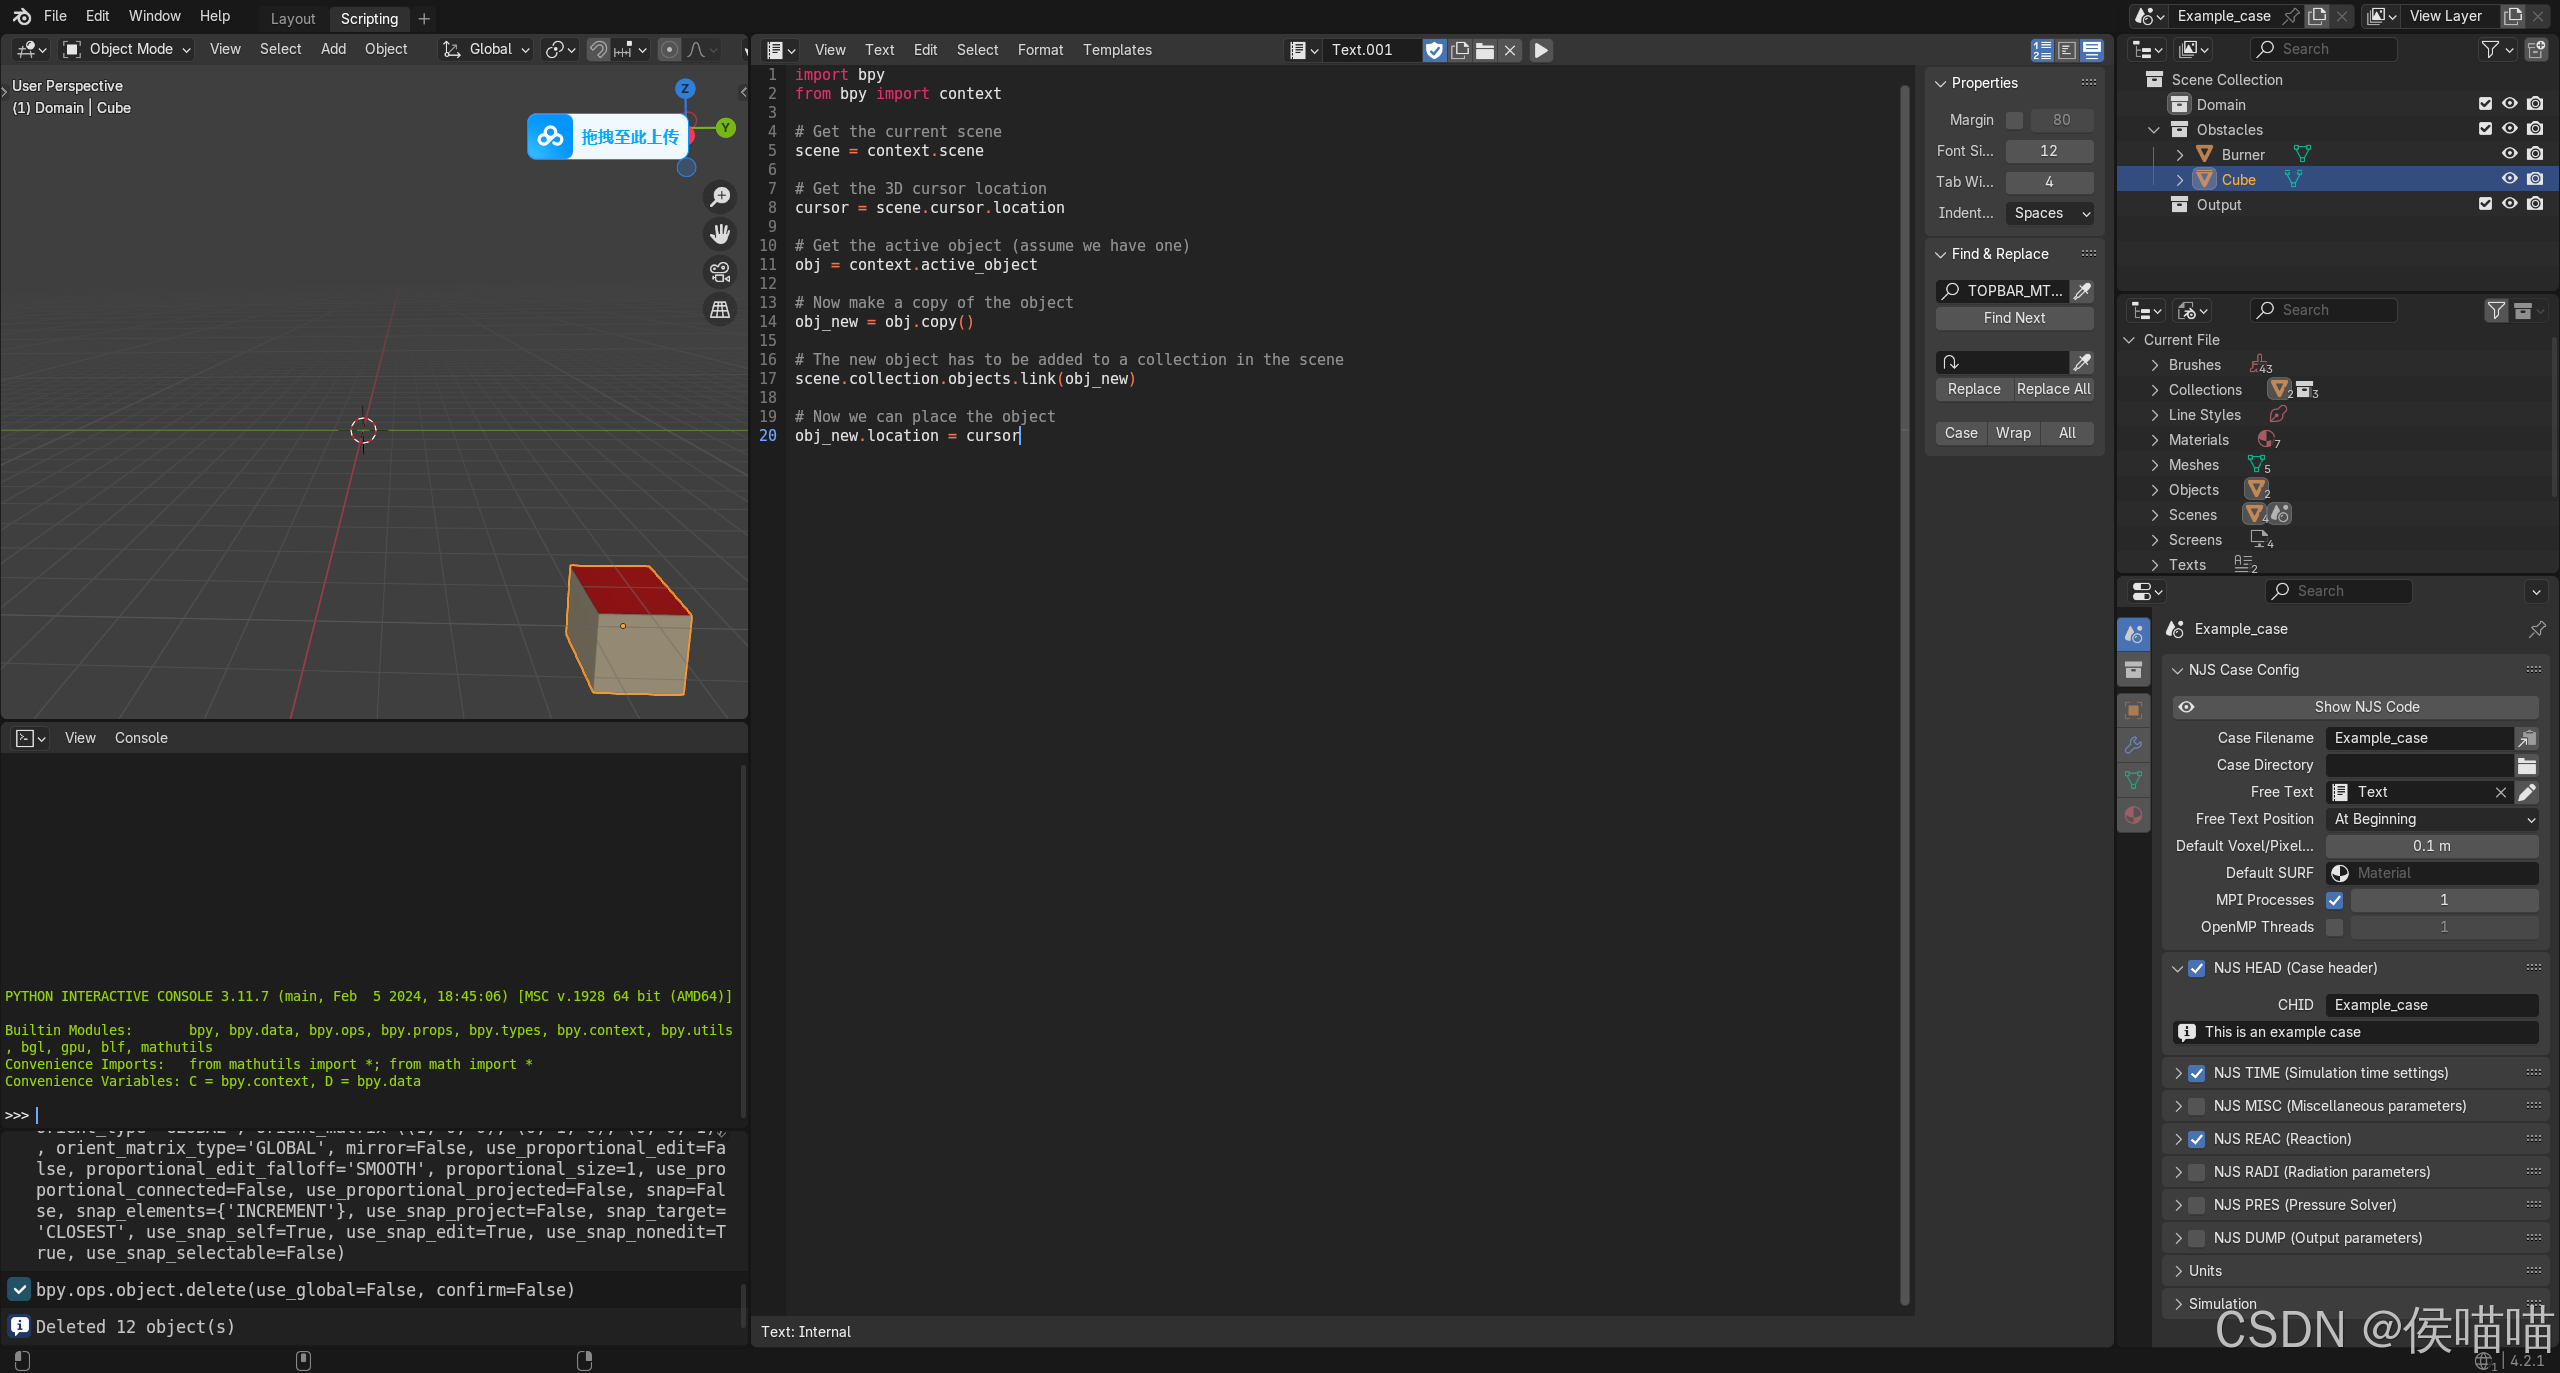Open Format menu in text editor
Screen dimensions: 2560x1373
tap(1040, 49)
